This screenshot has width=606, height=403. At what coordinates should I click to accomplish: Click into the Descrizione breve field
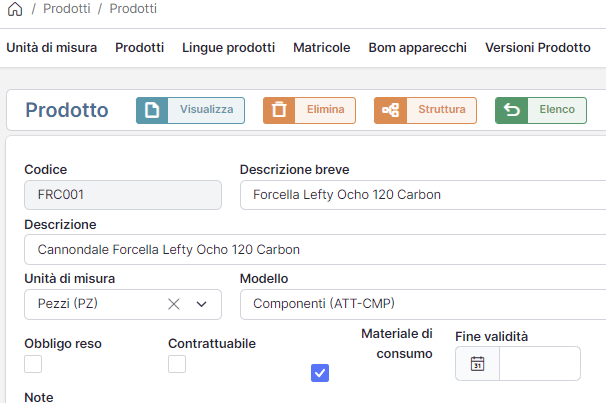coord(423,195)
